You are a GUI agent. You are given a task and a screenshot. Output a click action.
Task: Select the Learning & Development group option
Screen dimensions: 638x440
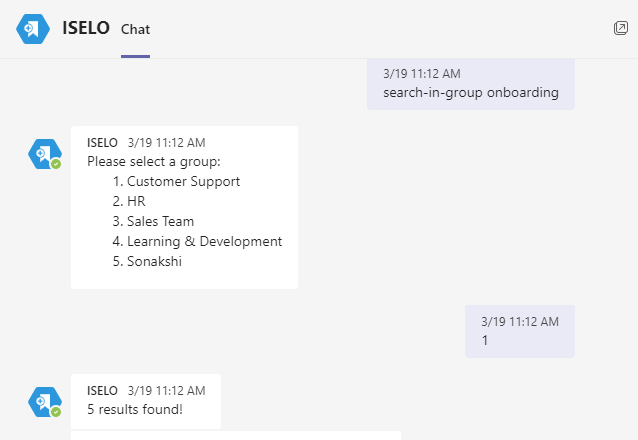click(197, 241)
